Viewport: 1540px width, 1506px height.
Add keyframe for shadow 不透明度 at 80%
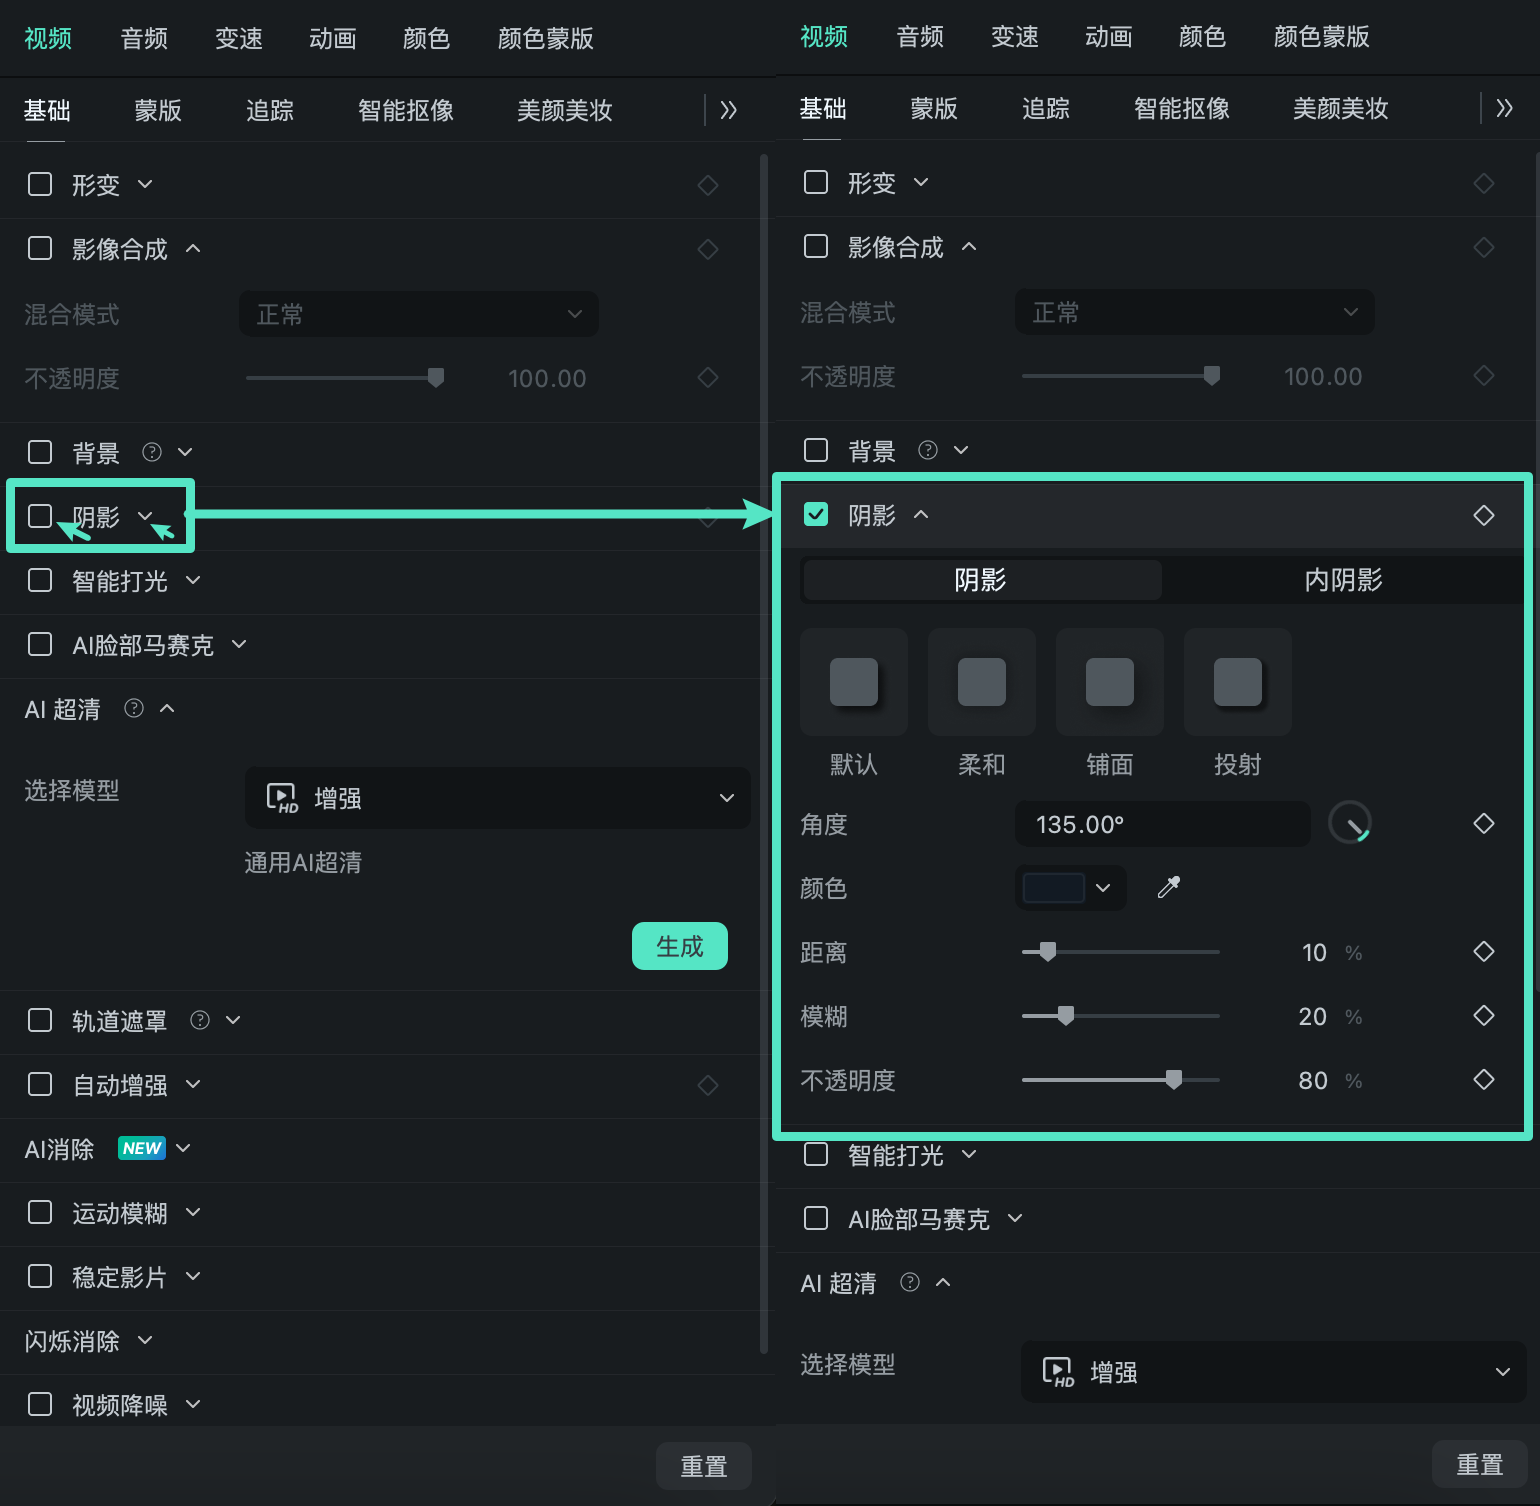1484,1079
